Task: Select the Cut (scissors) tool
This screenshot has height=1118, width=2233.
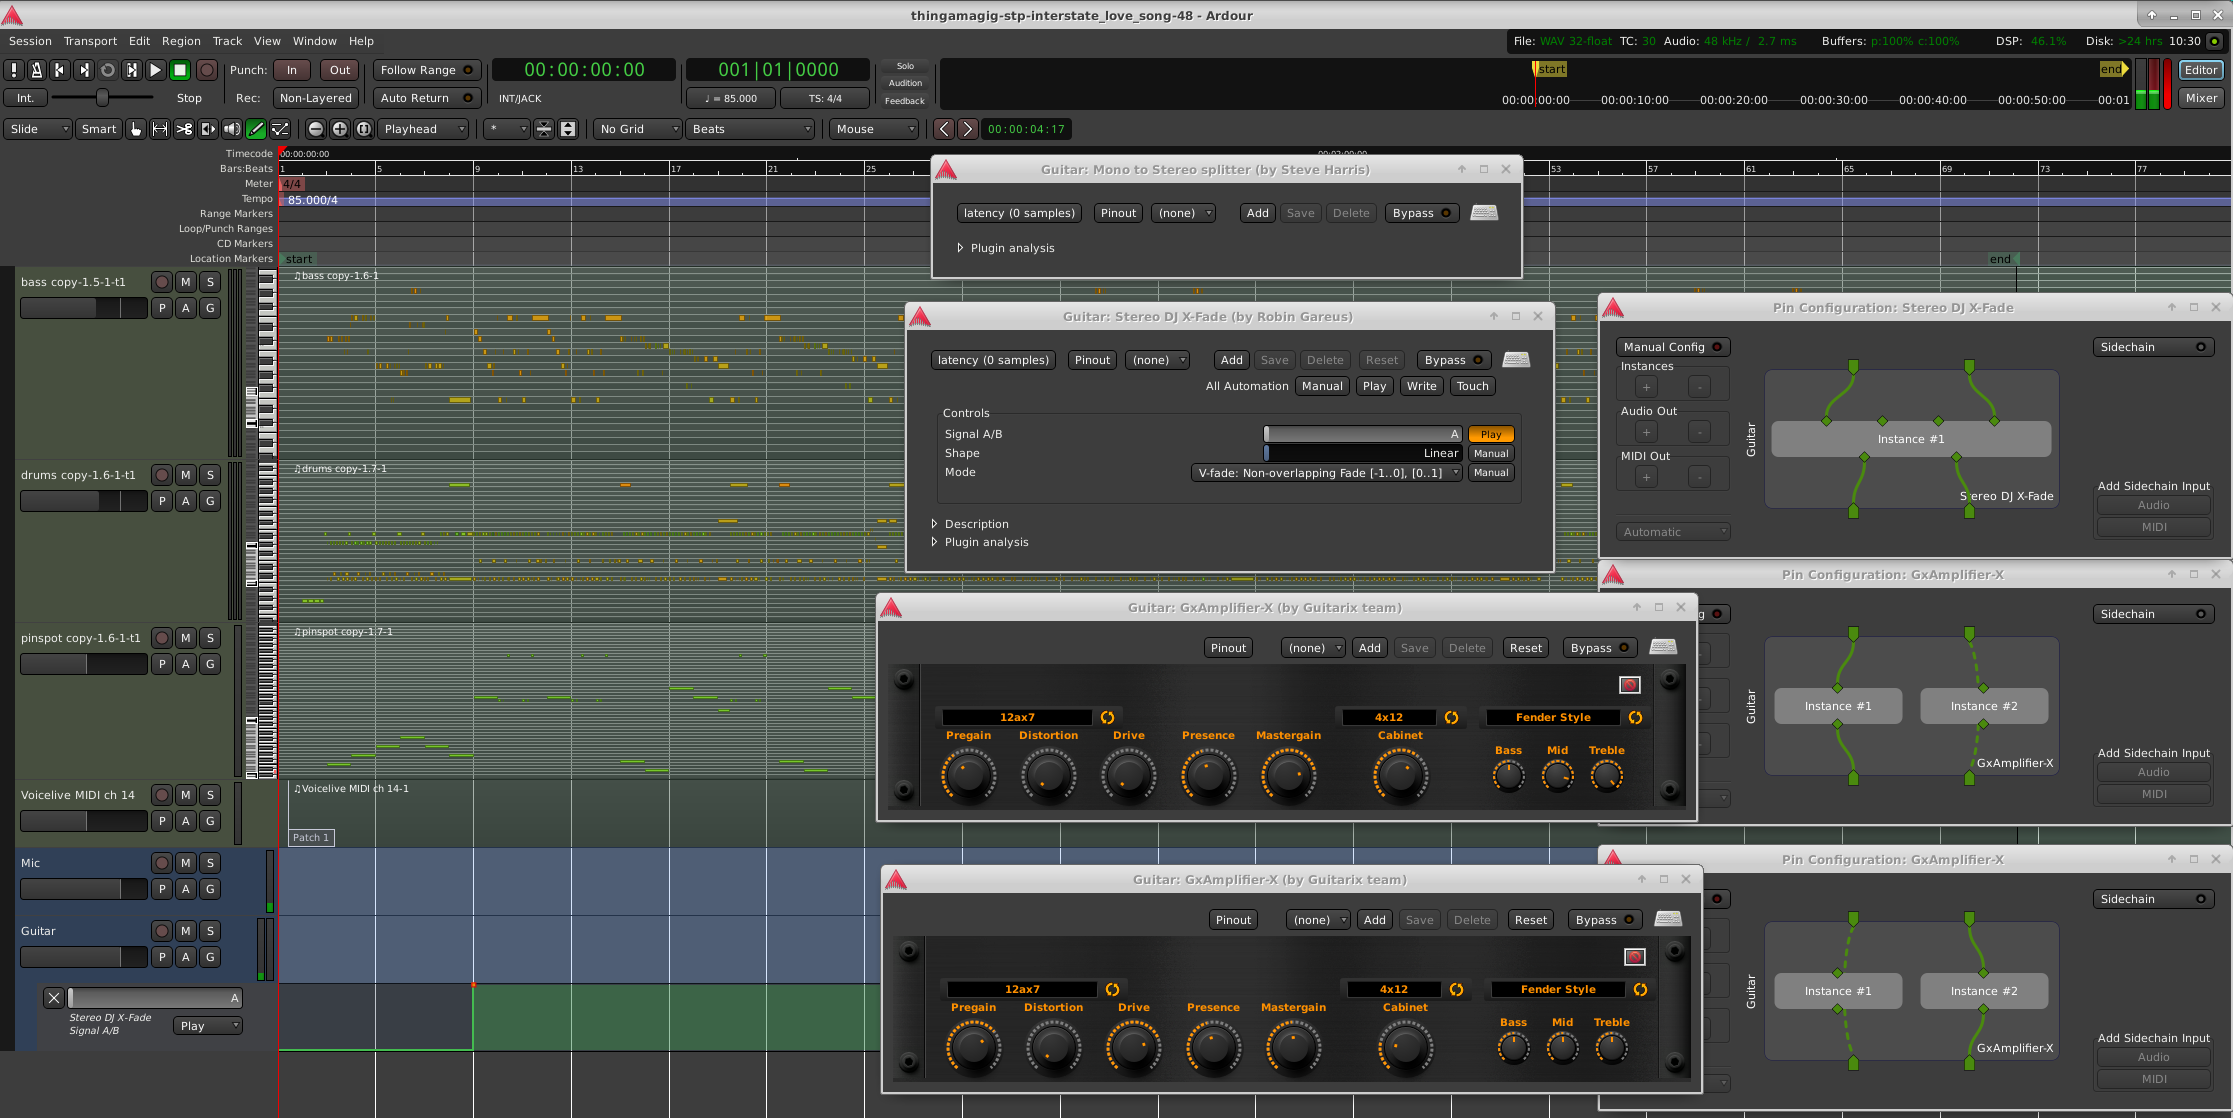Action: click(184, 129)
